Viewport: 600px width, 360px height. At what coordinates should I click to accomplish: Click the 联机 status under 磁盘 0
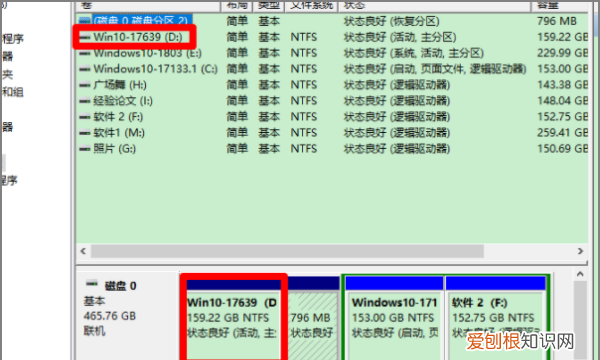pyautogui.click(x=95, y=331)
